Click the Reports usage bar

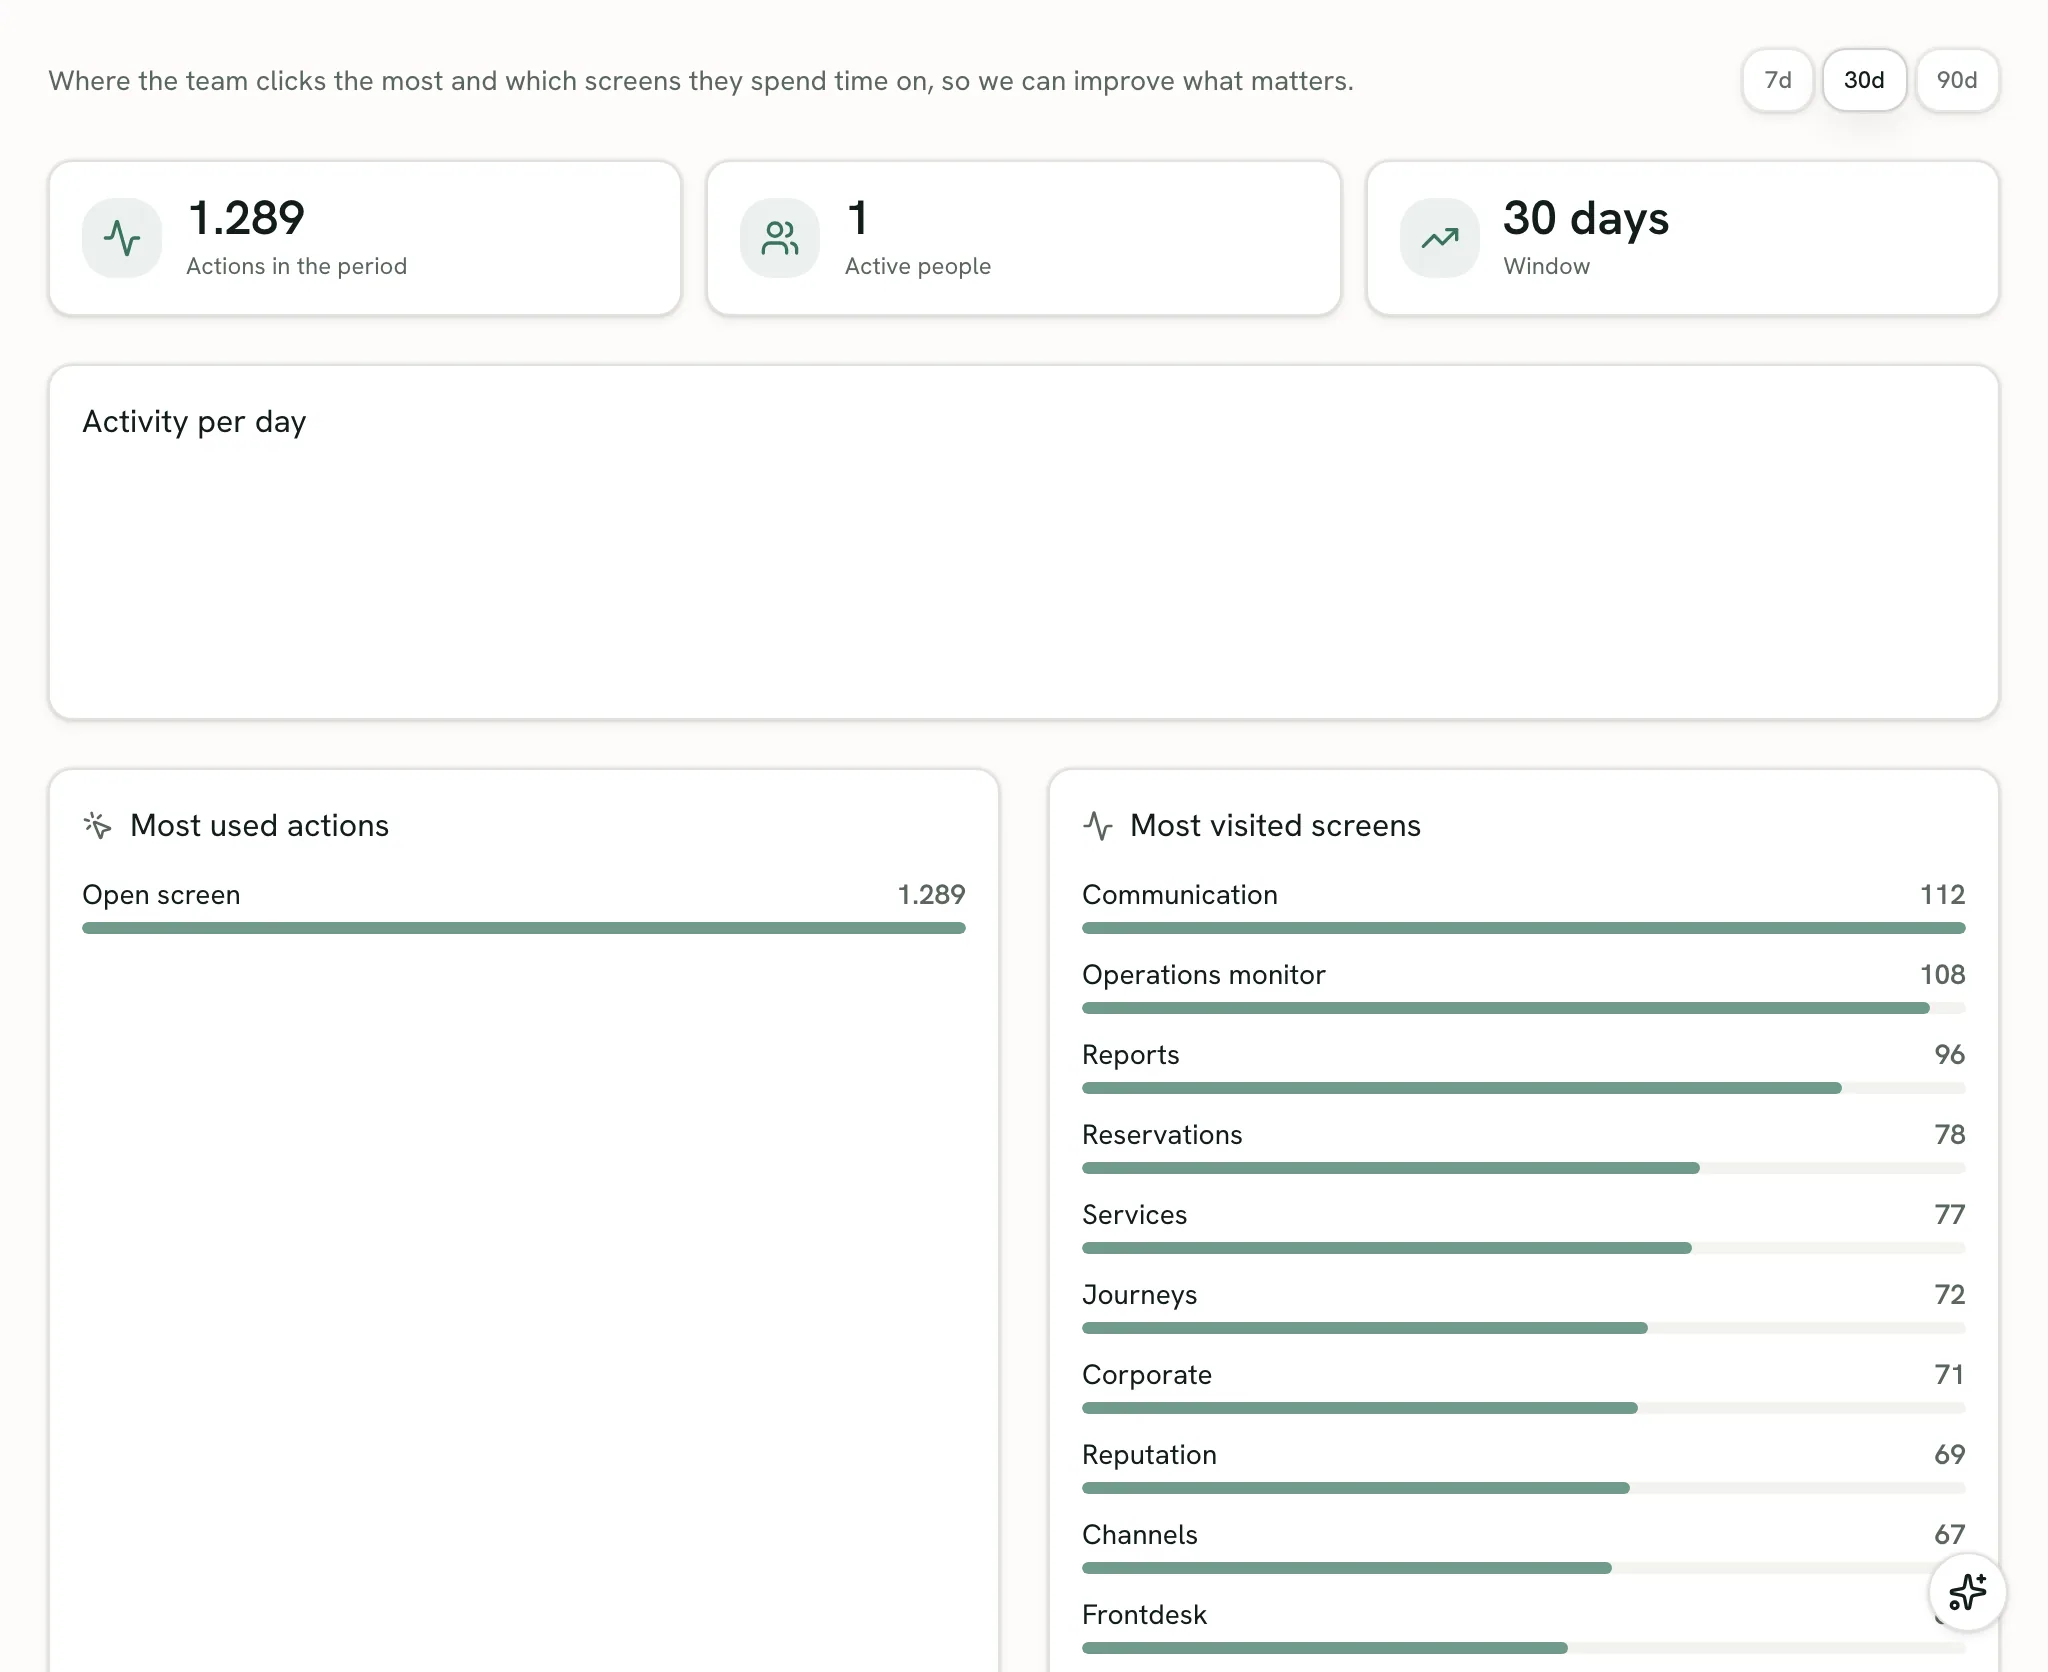click(x=1524, y=1088)
